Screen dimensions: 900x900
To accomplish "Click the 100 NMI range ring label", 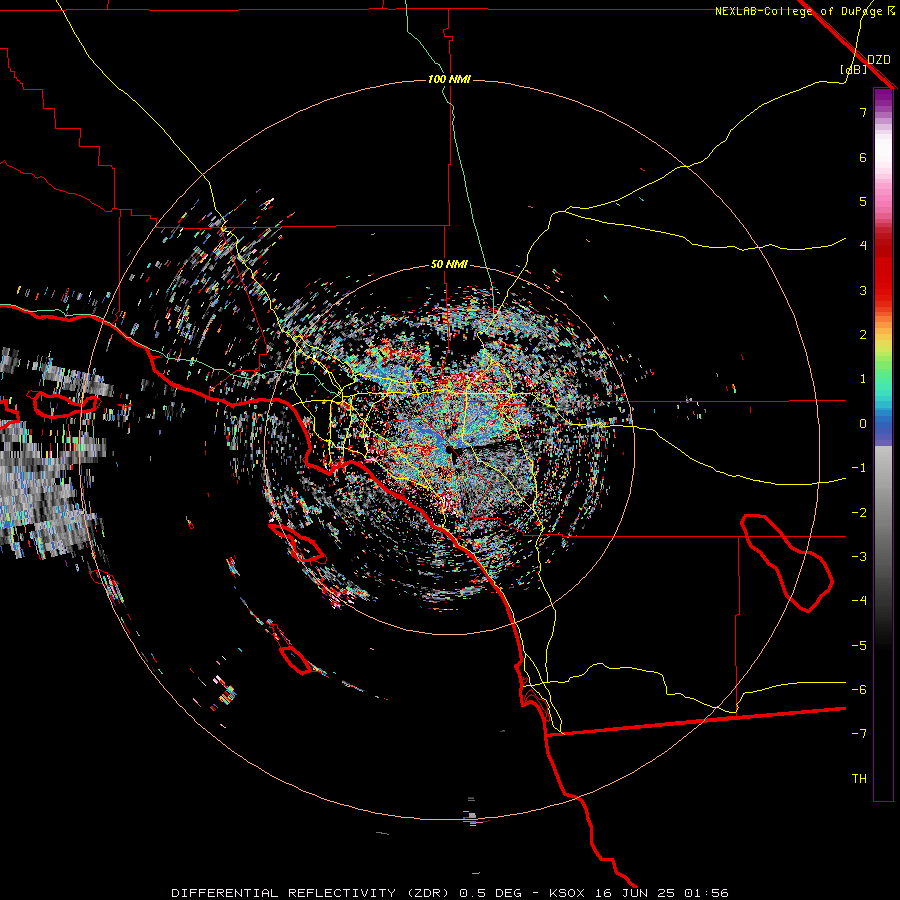I will [449, 79].
